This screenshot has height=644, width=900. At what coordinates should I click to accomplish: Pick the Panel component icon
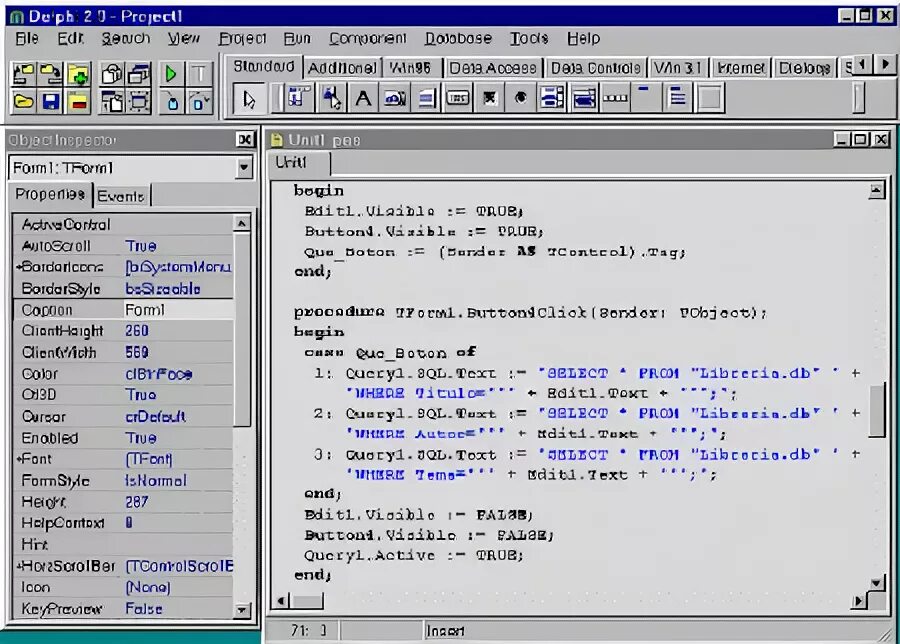(x=709, y=98)
